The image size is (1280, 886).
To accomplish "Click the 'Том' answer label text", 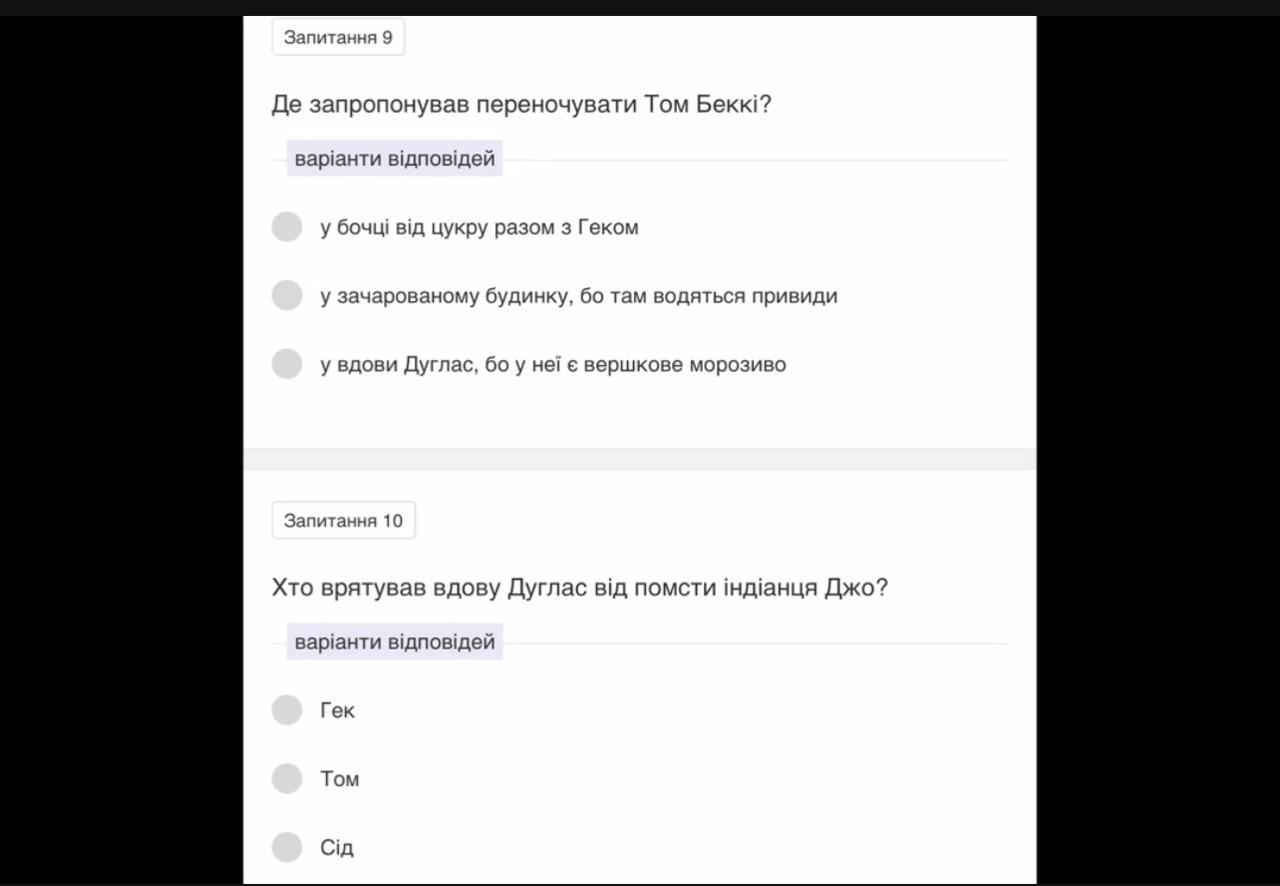I will 340,779.
